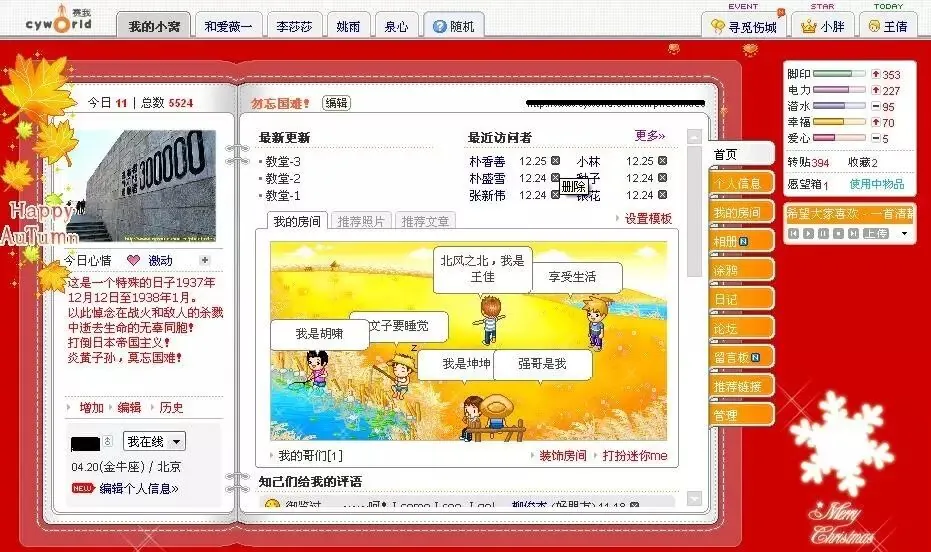This screenshot has width=931, height=552.
Task: Click the 编辑 button next to 勿忘国难
Action: coord(336,103)
